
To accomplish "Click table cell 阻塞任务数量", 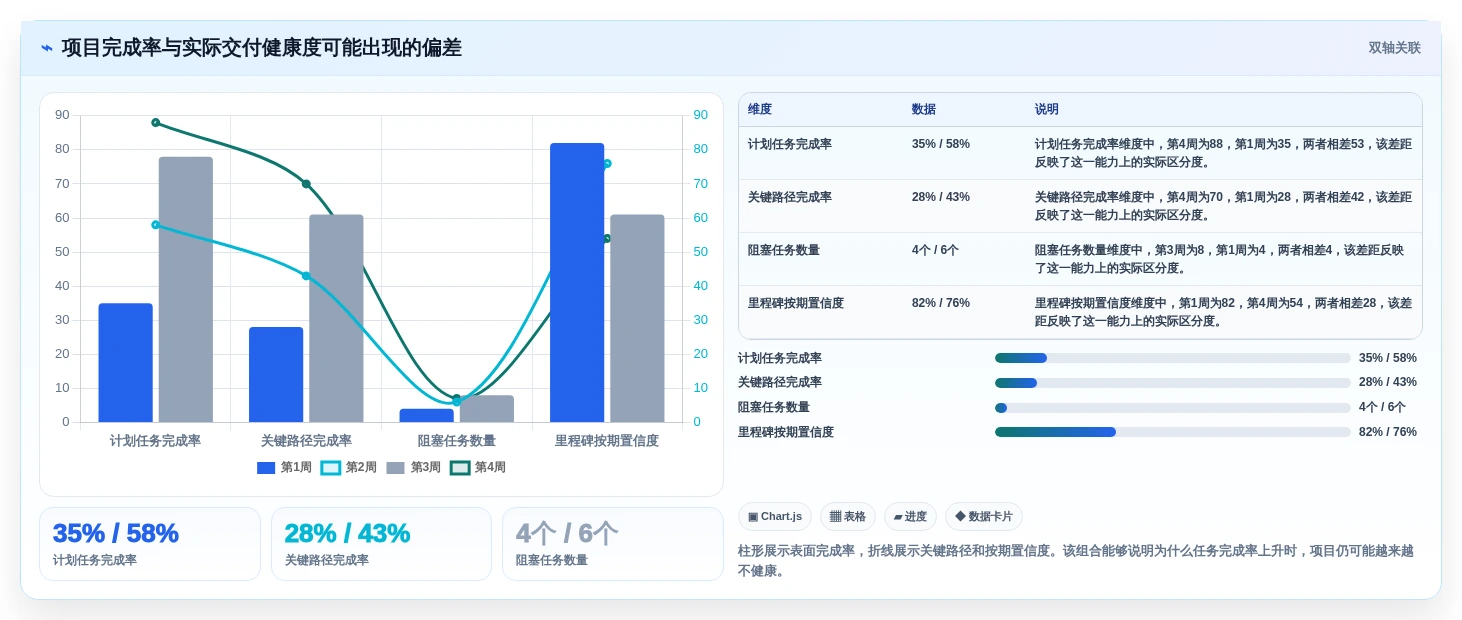I will click(784, 250).
